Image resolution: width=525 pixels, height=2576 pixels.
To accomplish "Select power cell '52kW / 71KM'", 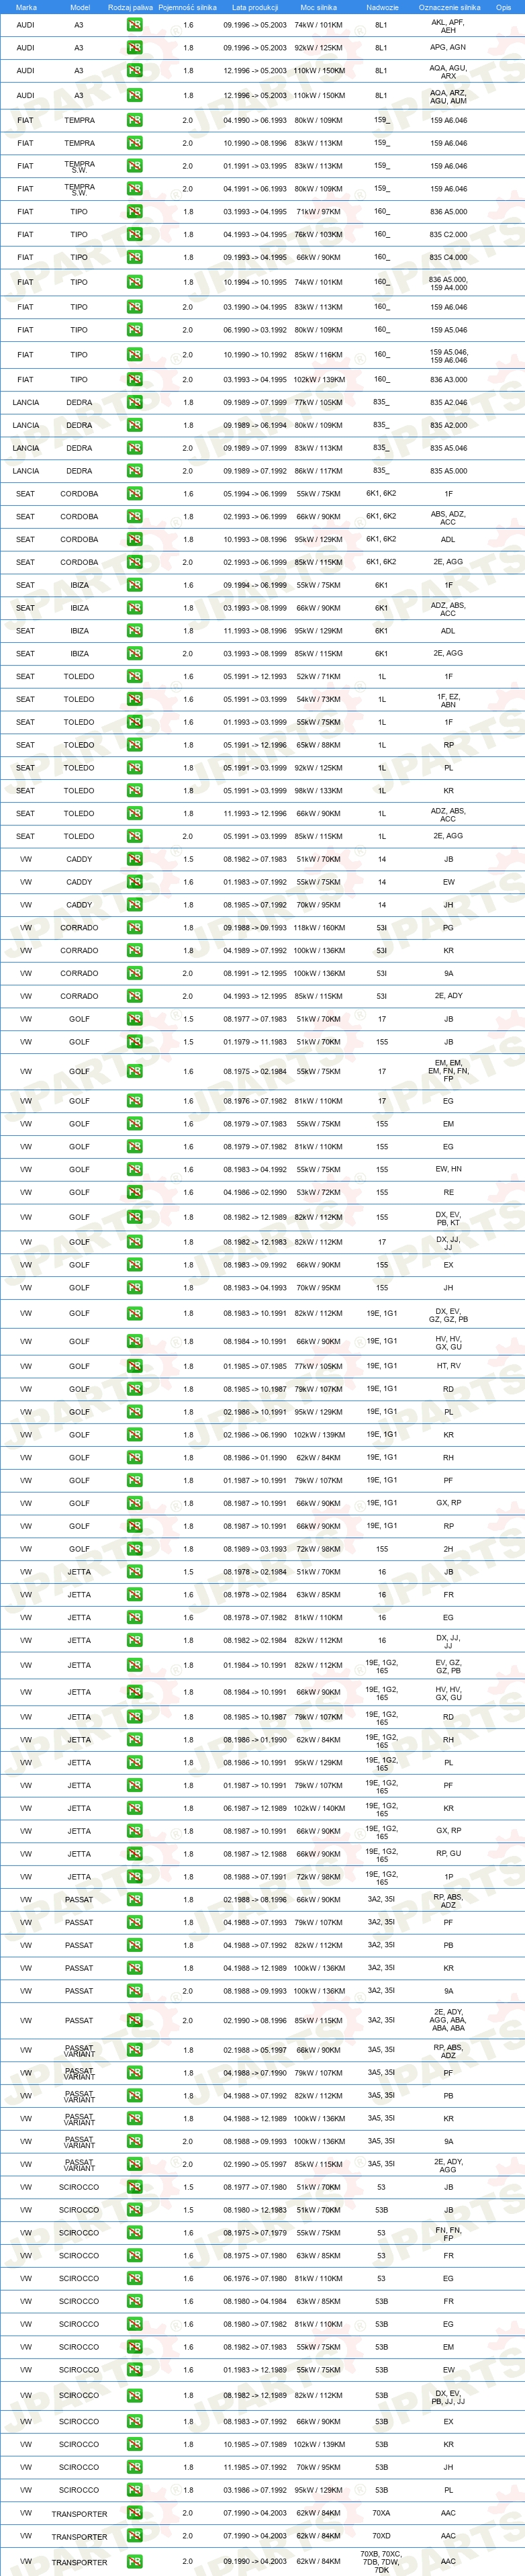I will [x=319, y=677].
